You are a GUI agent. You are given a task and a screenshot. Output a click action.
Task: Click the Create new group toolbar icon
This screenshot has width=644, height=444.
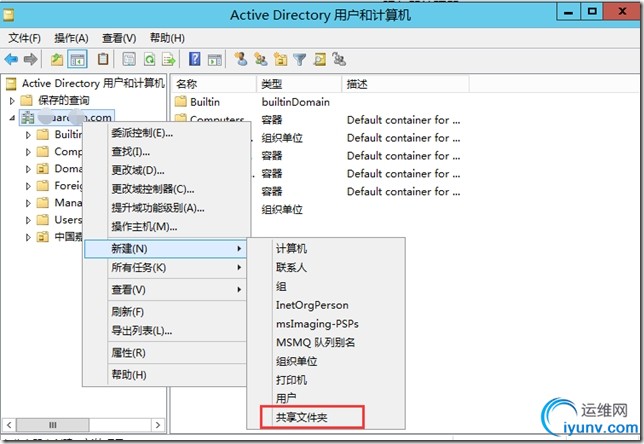[260, 60]
